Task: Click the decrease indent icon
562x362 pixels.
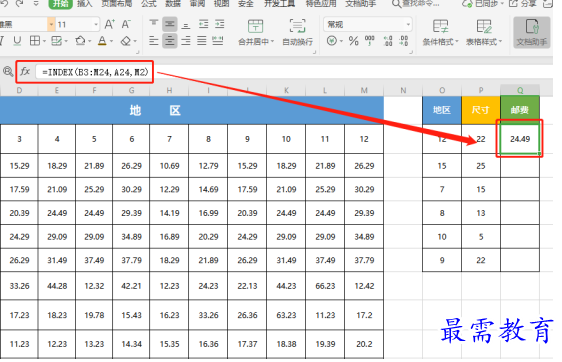Action: click(204, 24)
